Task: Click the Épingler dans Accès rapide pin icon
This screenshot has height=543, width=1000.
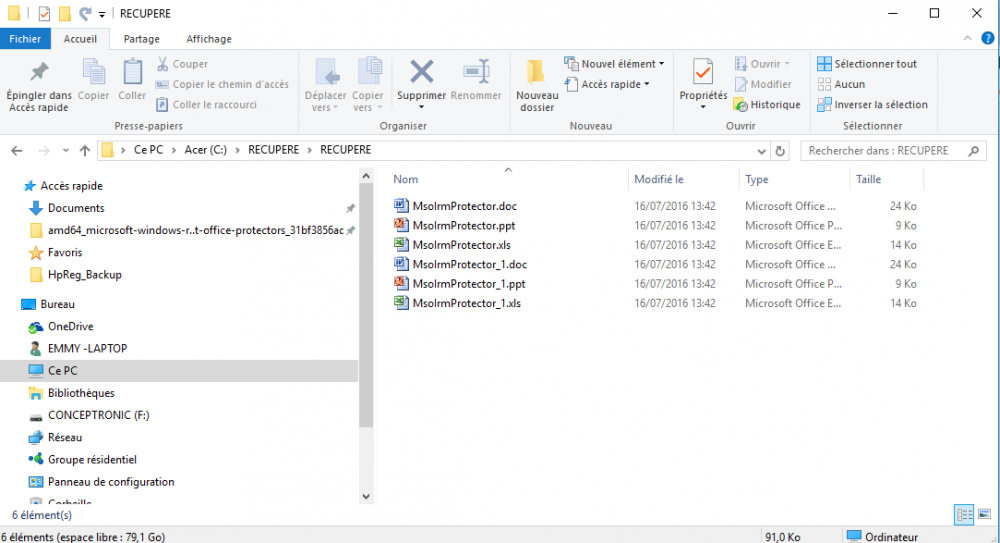Action: coord(39,73)
